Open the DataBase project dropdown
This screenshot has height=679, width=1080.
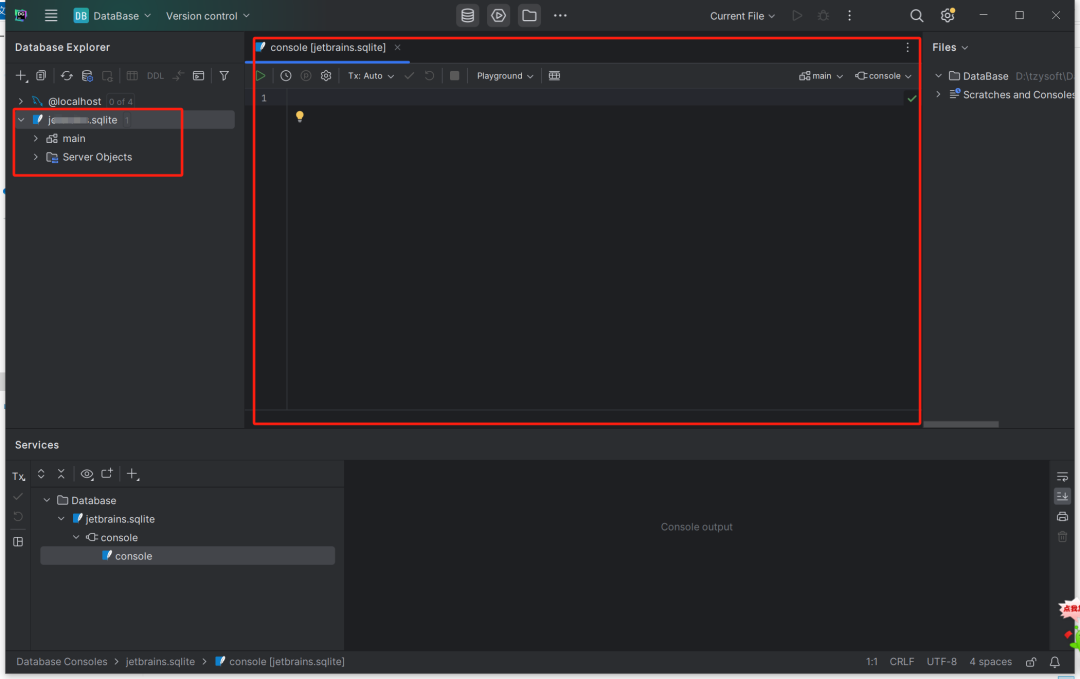coord(112,15)
